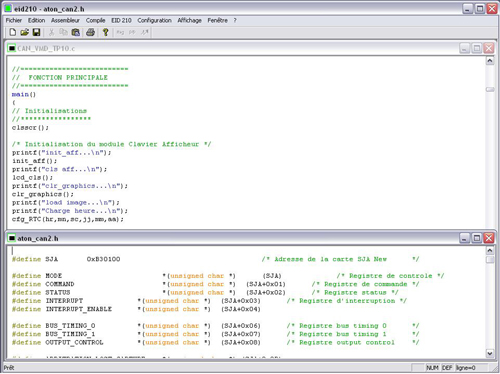Click the printf "Charge heure..." line
Image resolution: width=500 pixels, height=374 pixels.
(70, 211)
